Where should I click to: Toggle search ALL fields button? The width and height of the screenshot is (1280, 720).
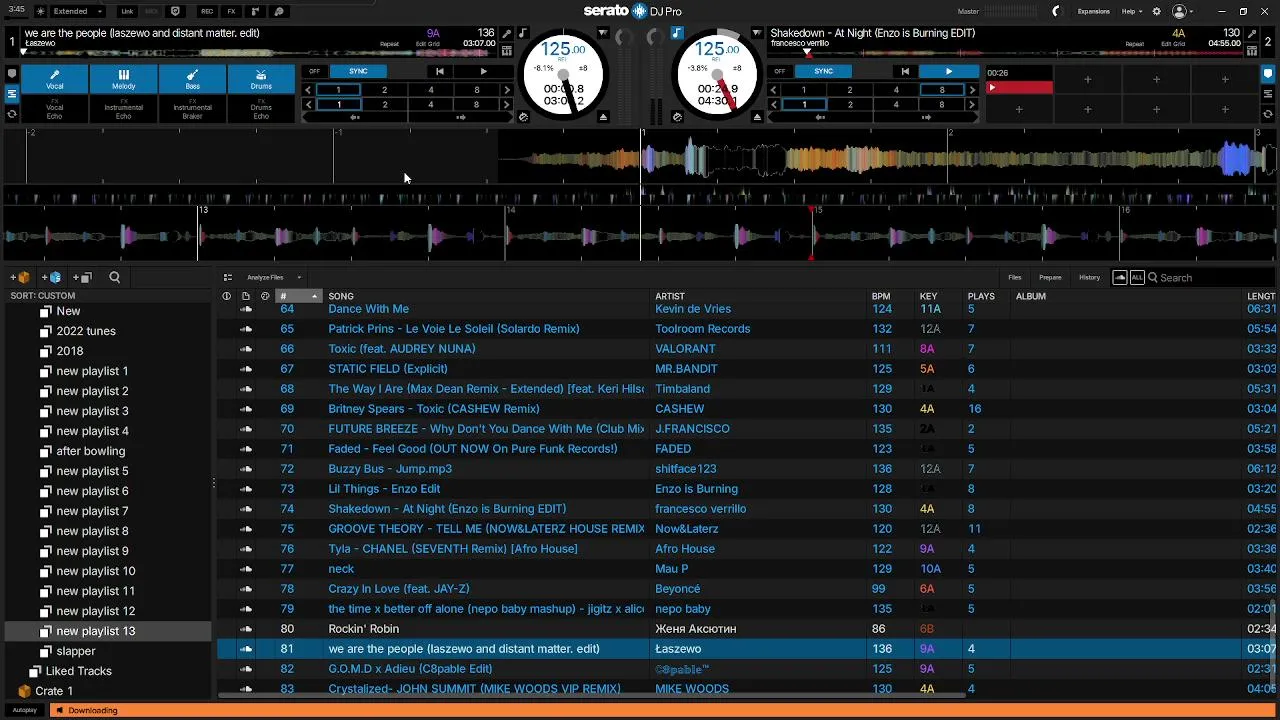(x=1137, y=277)
